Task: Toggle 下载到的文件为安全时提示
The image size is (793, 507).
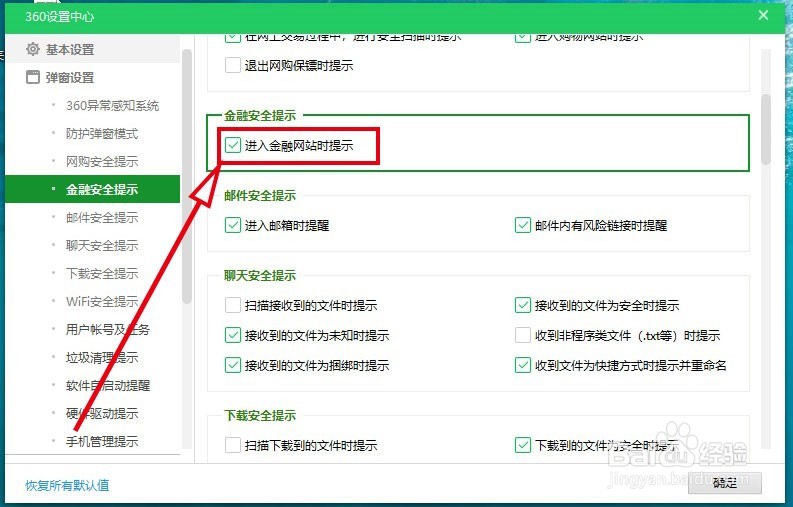Action: pyautogui.click(x=522, y=445)
